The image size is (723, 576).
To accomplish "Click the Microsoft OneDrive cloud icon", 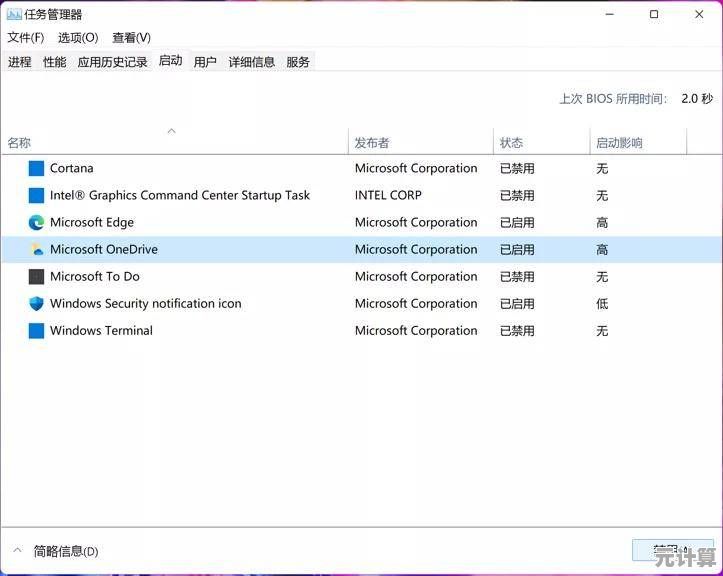I will pos(36,250).
